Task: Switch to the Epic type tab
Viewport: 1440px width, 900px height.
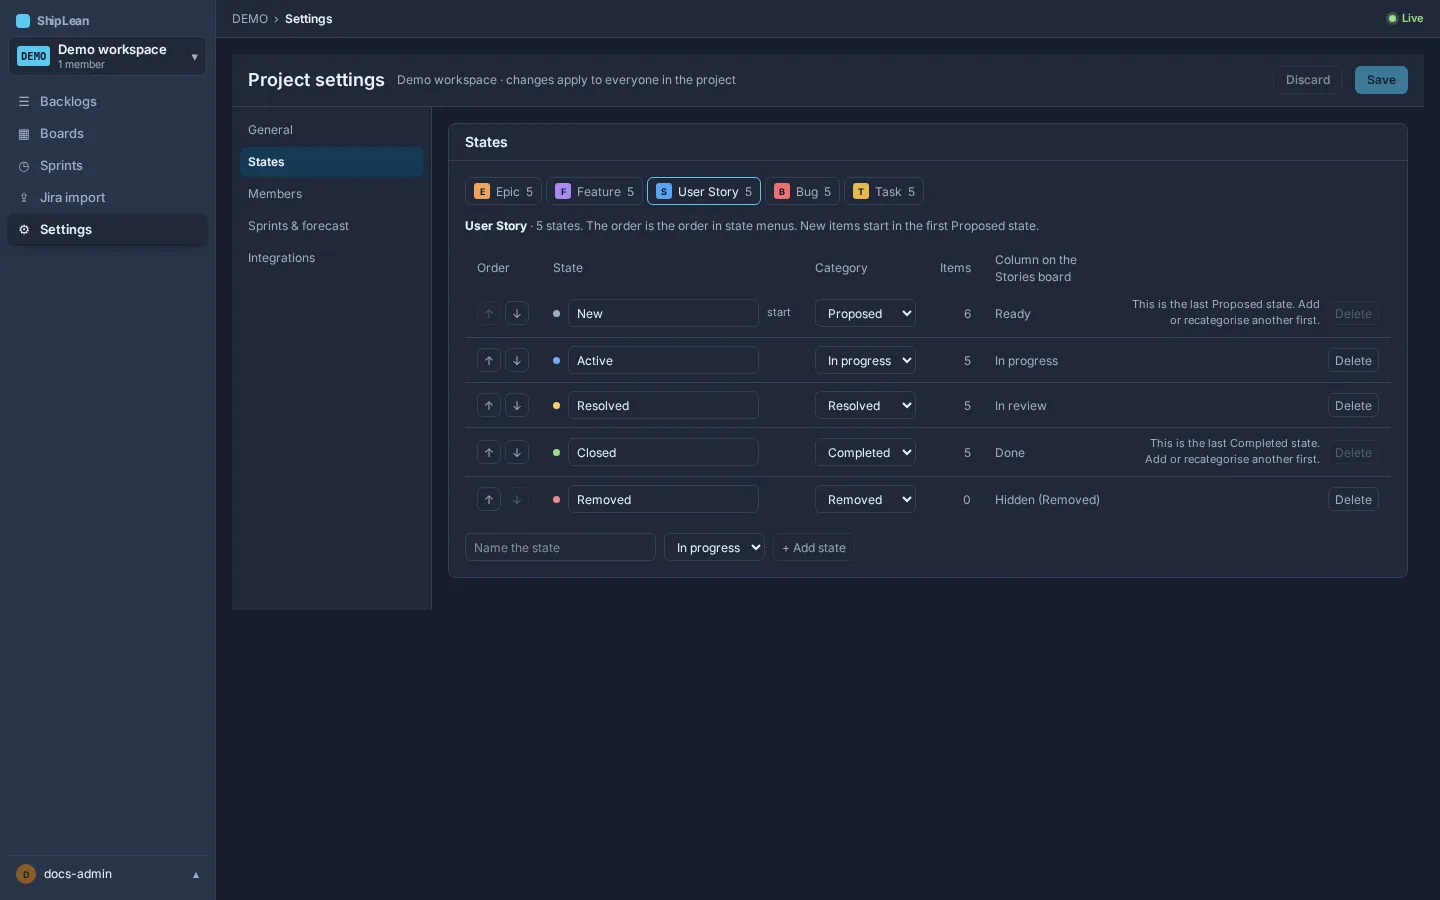Action: coord(503,191)
